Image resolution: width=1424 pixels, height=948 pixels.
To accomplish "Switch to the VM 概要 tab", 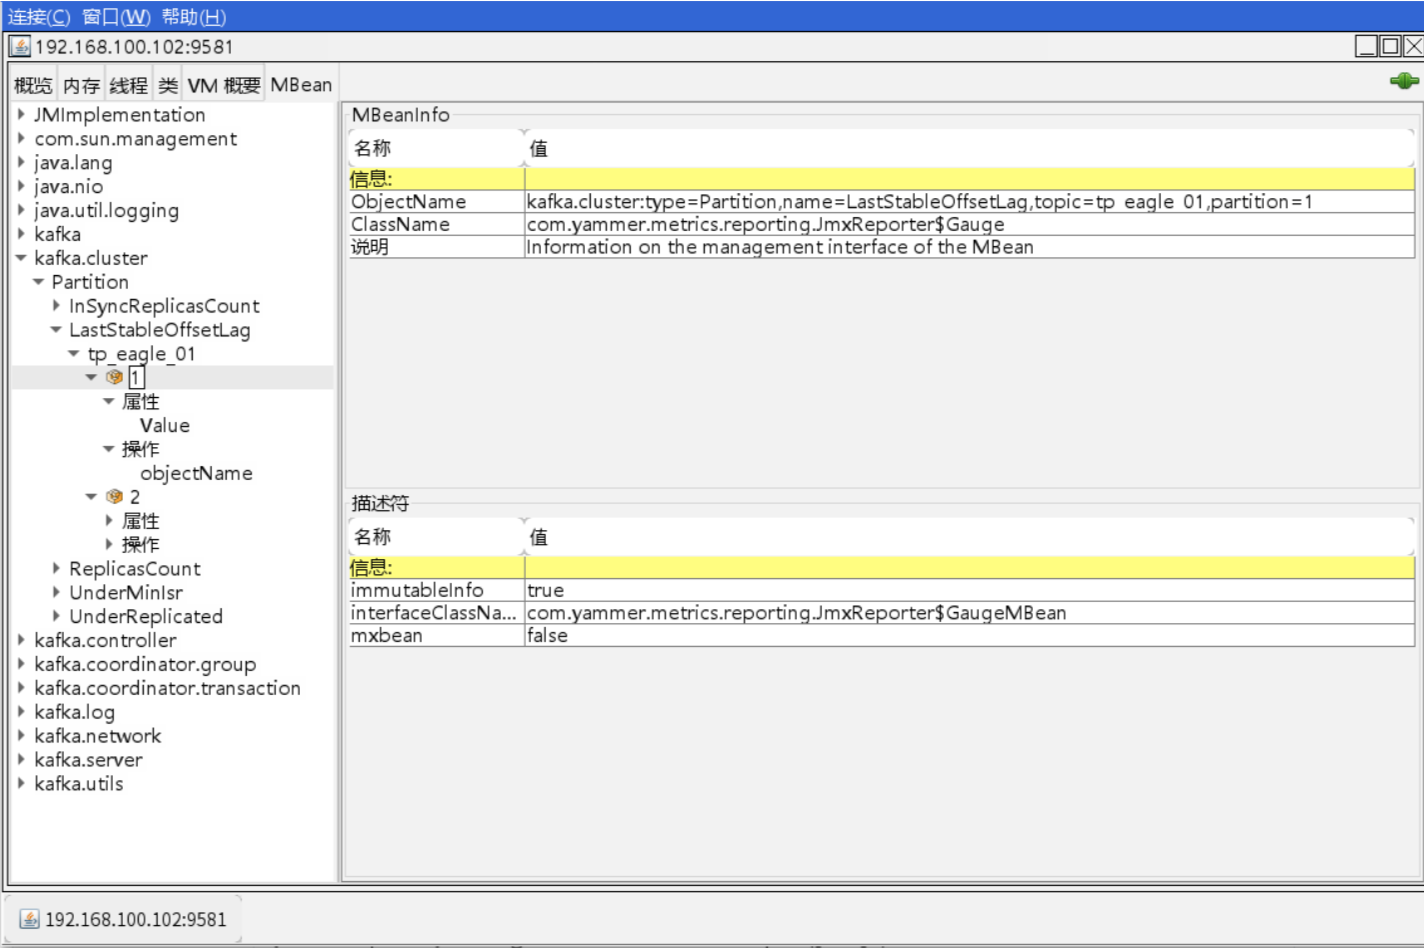I will [x=224, y=85].
